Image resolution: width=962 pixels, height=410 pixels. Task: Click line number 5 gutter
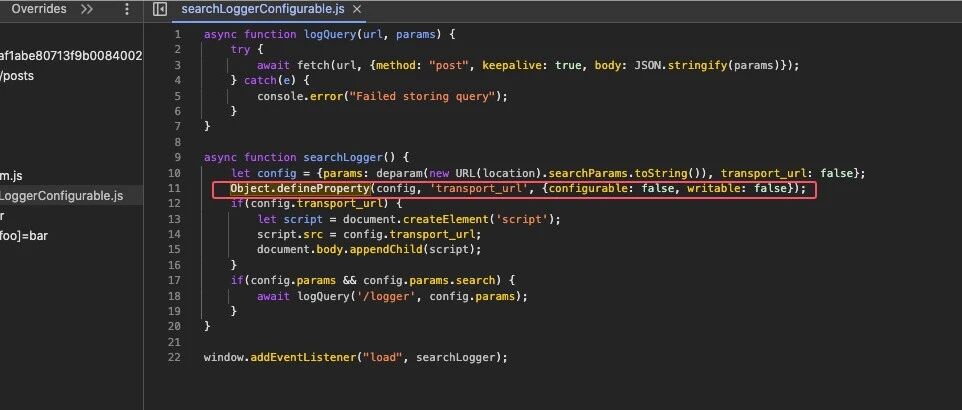tap(177, 96)
